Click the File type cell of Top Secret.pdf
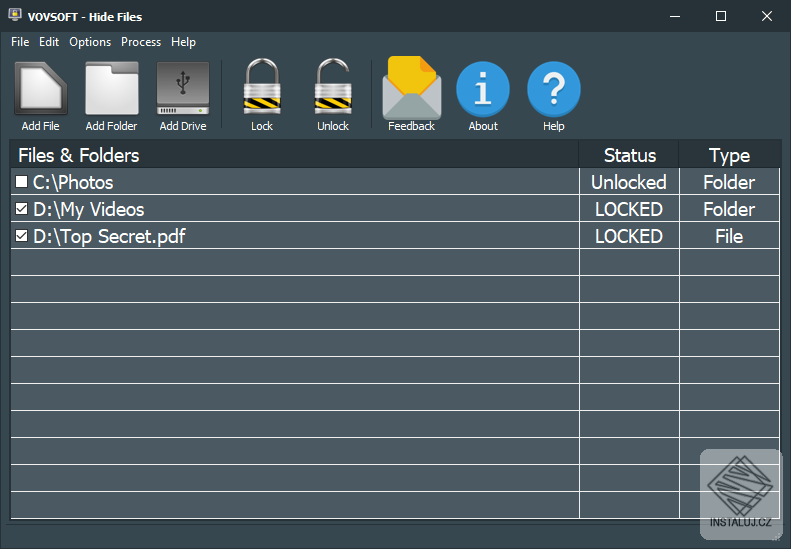This screenshot has height=549, width=791. tap(729, 236)
